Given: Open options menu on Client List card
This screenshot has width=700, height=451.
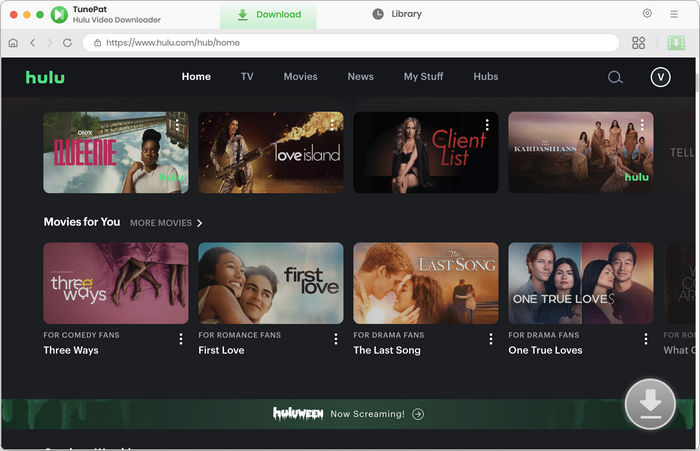Looking at the screenshot, I should [x=487, y=125].
